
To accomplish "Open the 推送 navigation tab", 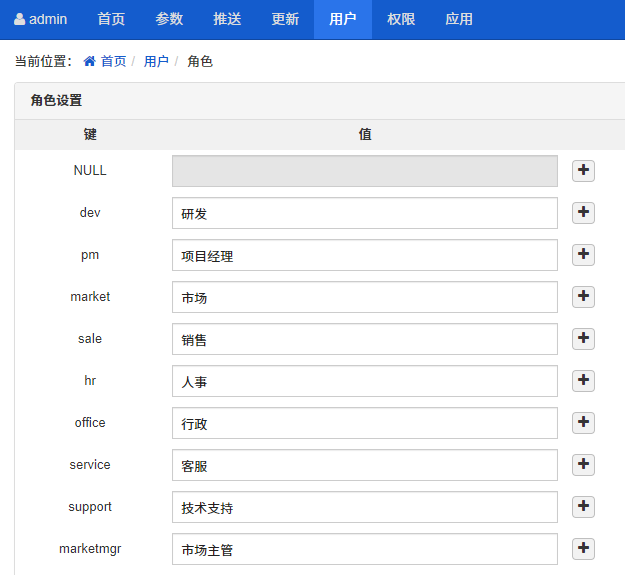I will pyautogui.click(x=227, y=19).
